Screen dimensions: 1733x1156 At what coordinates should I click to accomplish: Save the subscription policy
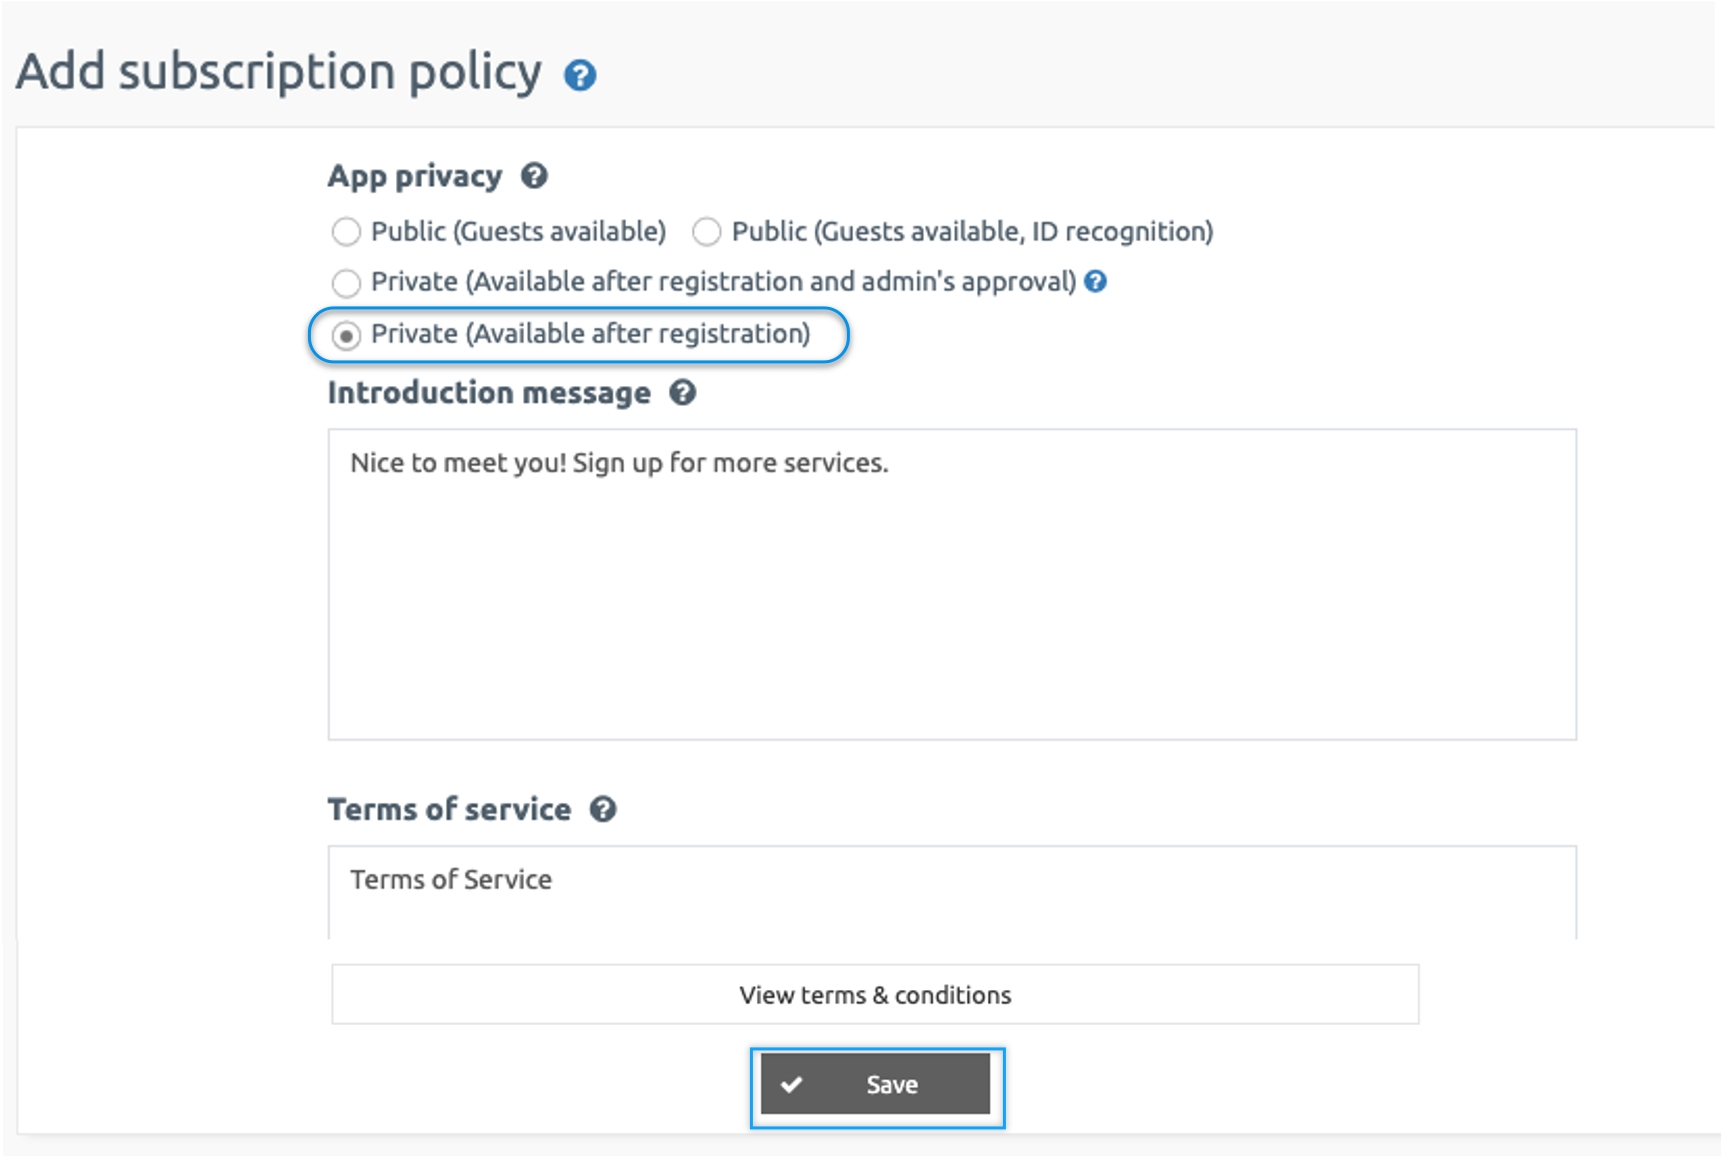click(x=876, y=1084)
